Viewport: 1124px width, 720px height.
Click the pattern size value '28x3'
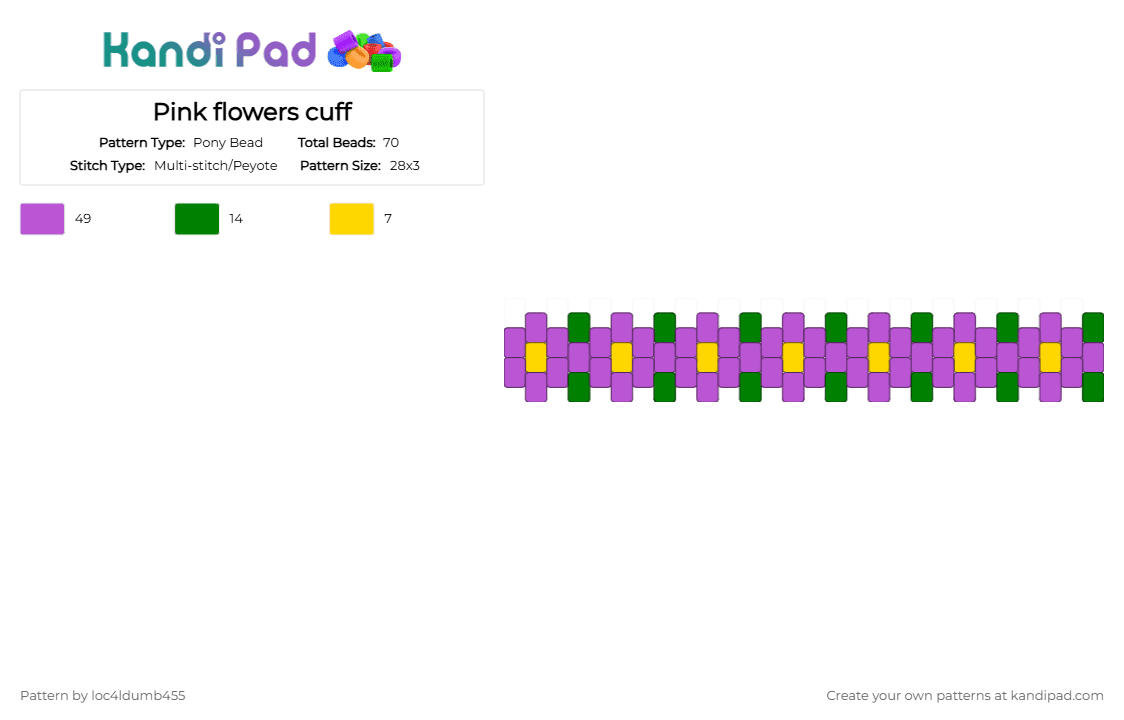click(x=405, y=166)
